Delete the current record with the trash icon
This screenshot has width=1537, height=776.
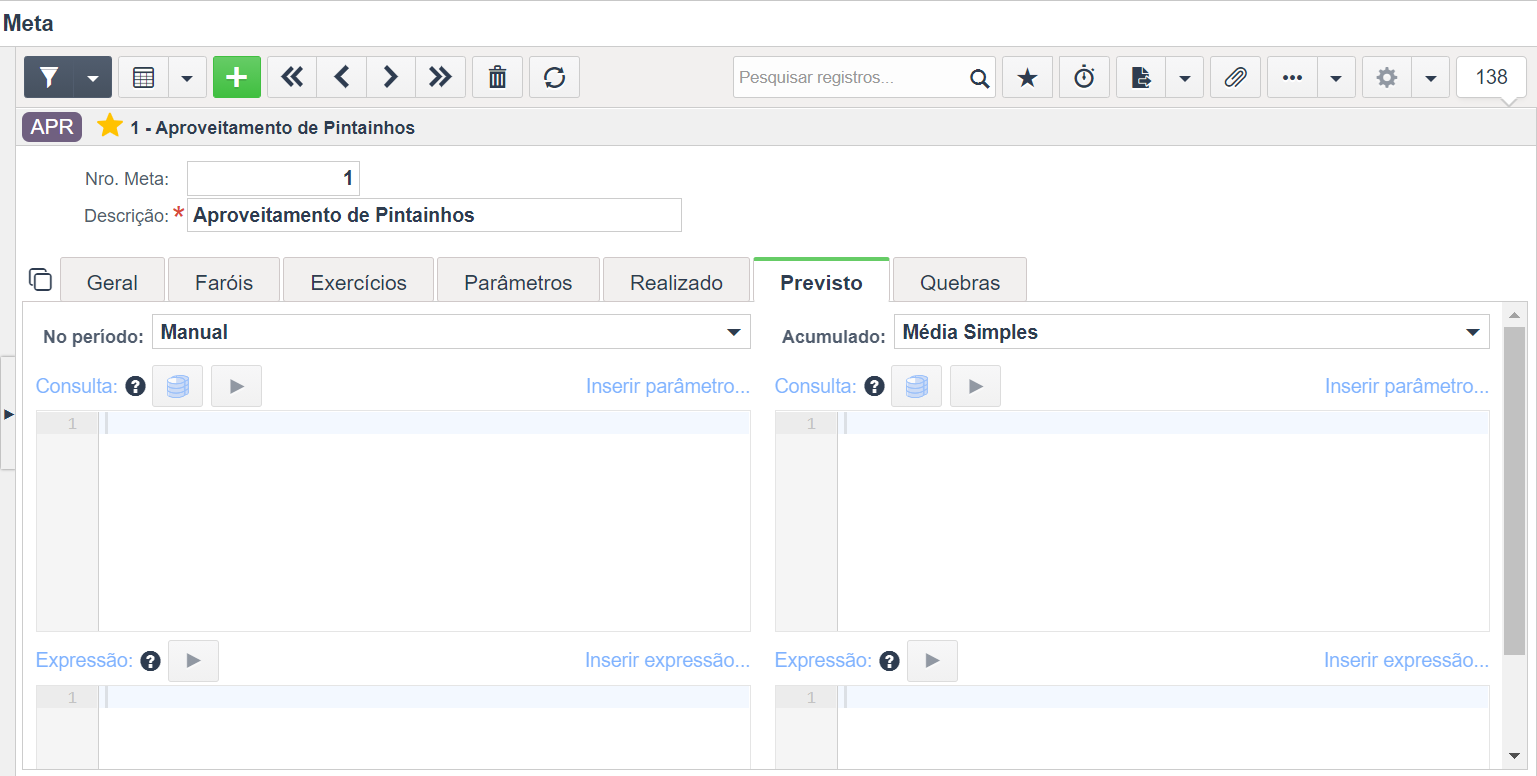point(497,77)
